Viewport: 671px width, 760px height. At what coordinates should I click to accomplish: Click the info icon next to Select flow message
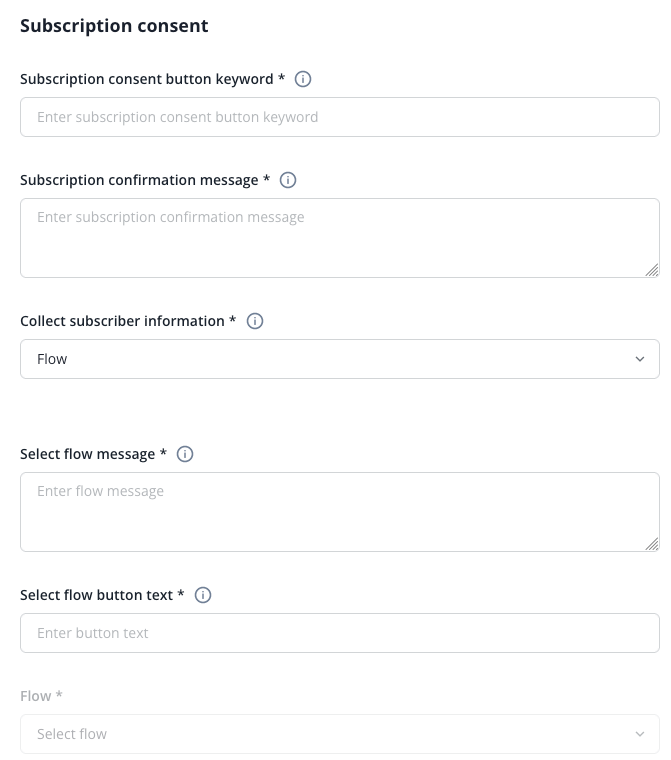pyautogui.click(x=185, y=454)
